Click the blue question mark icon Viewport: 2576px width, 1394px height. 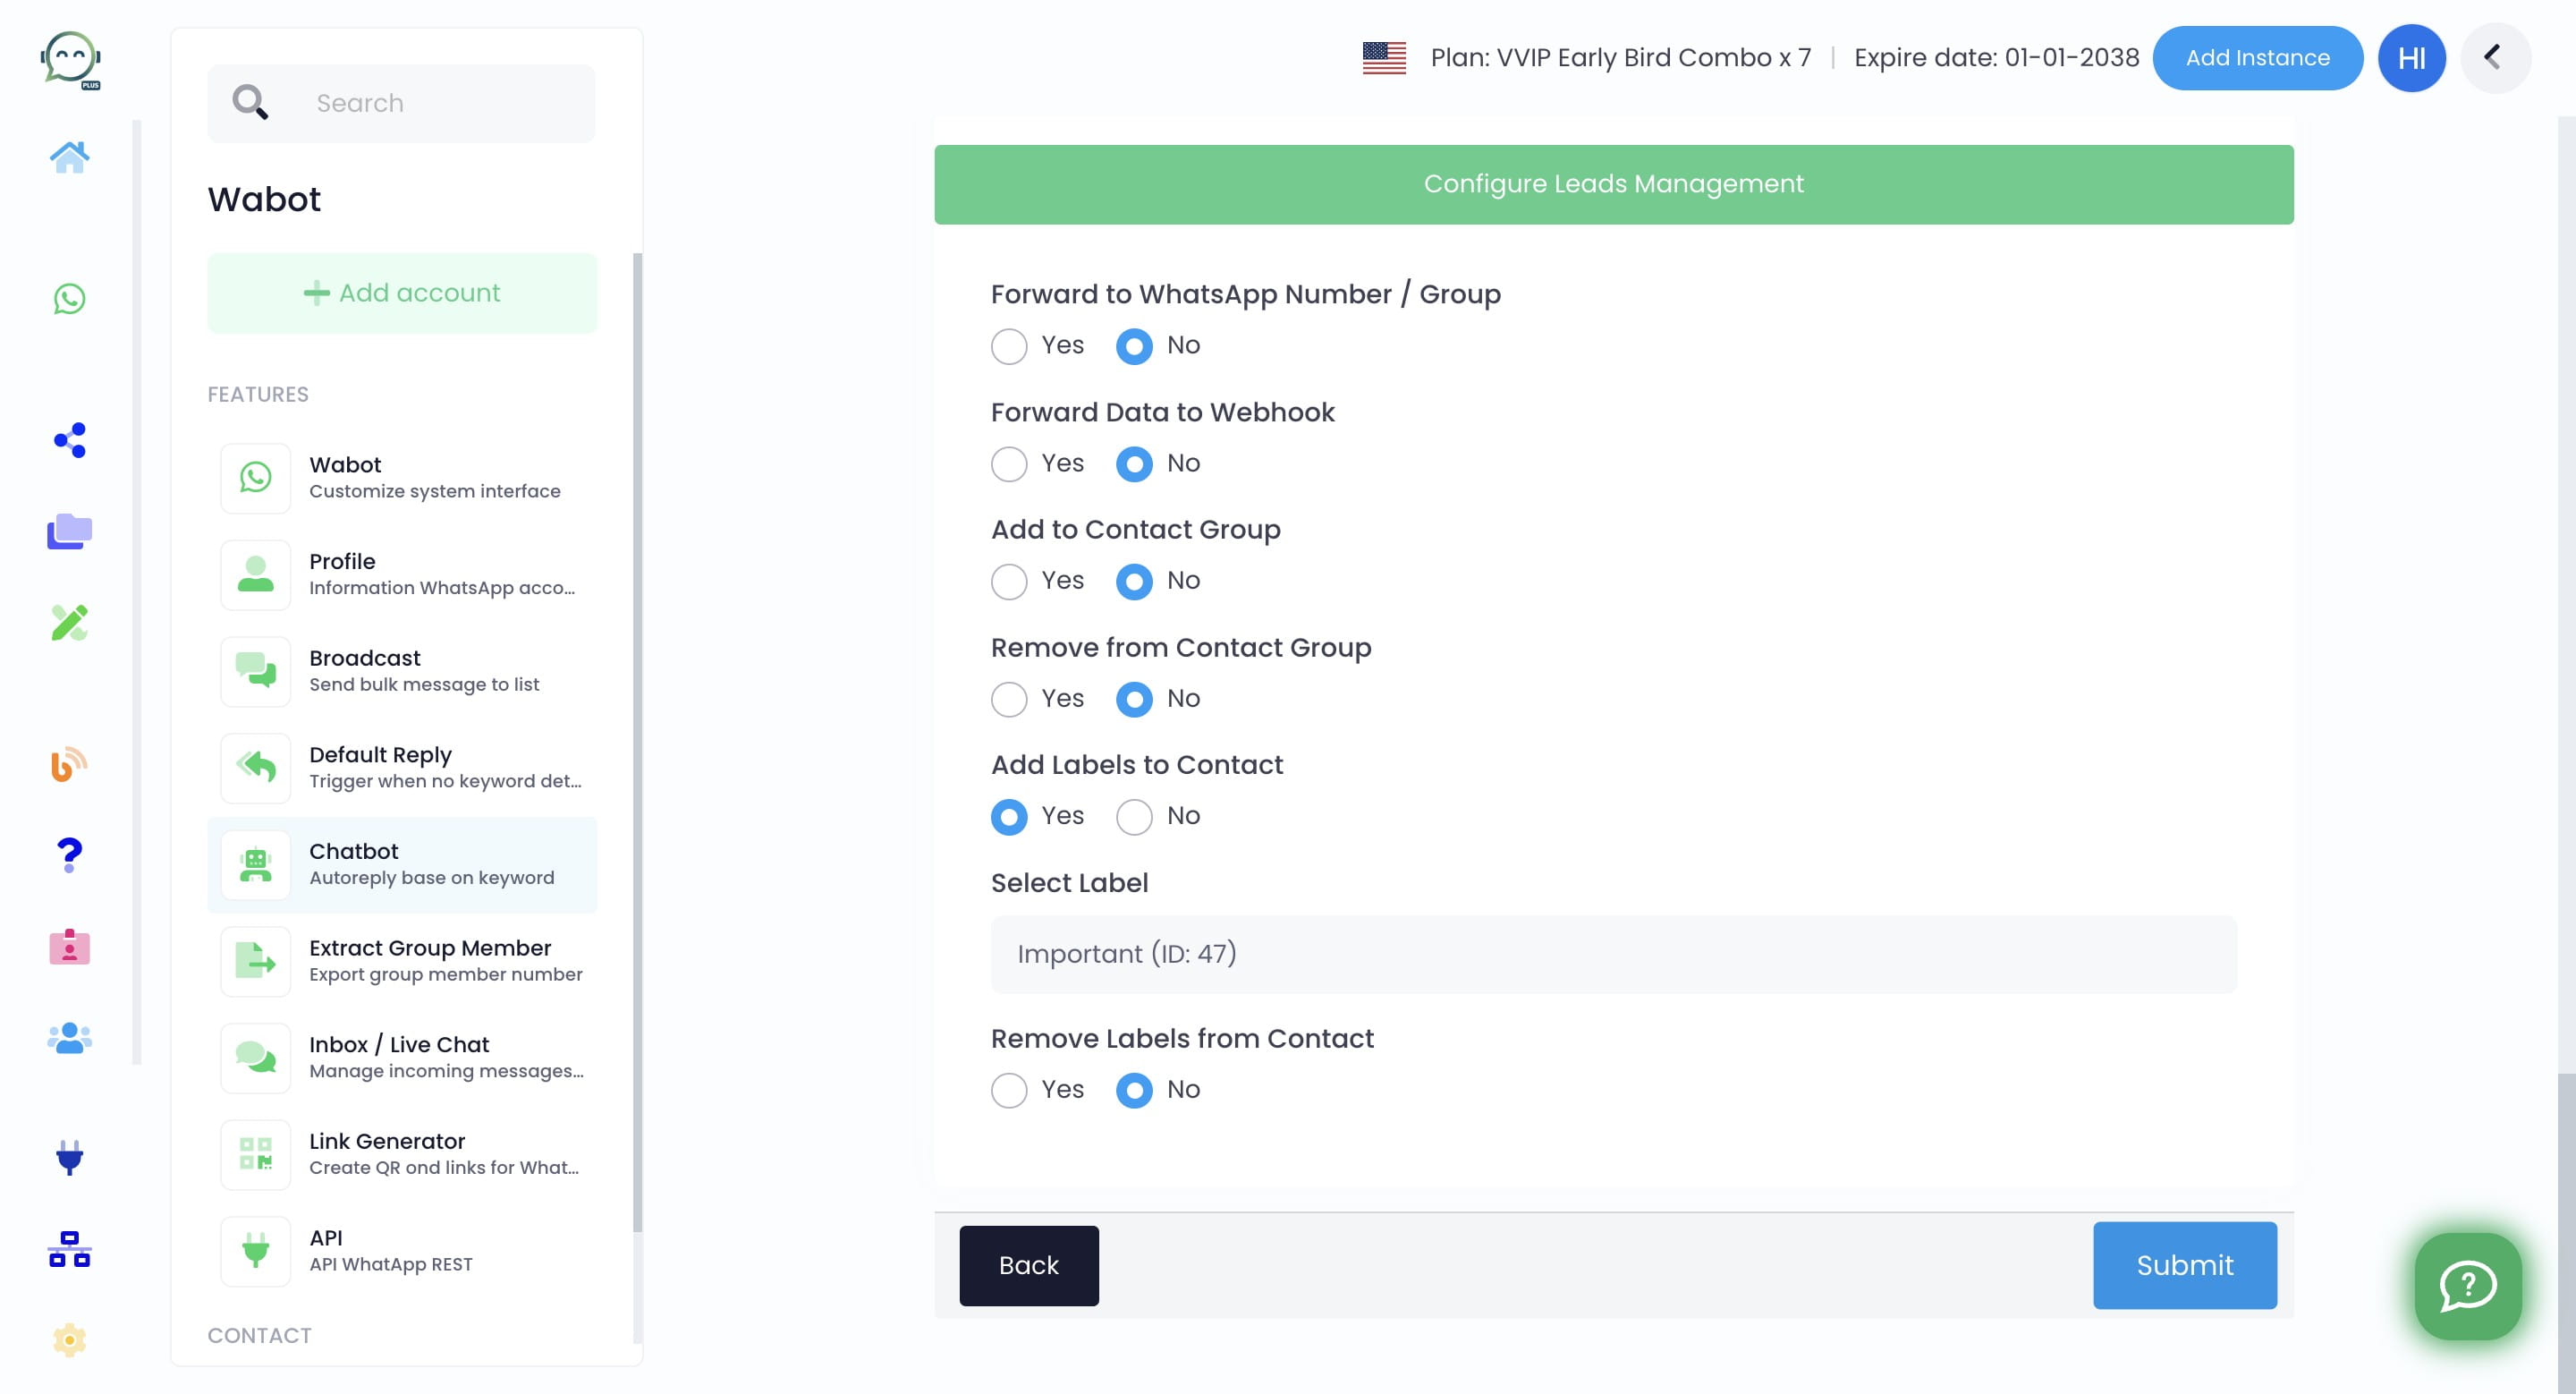pos(69,854)
